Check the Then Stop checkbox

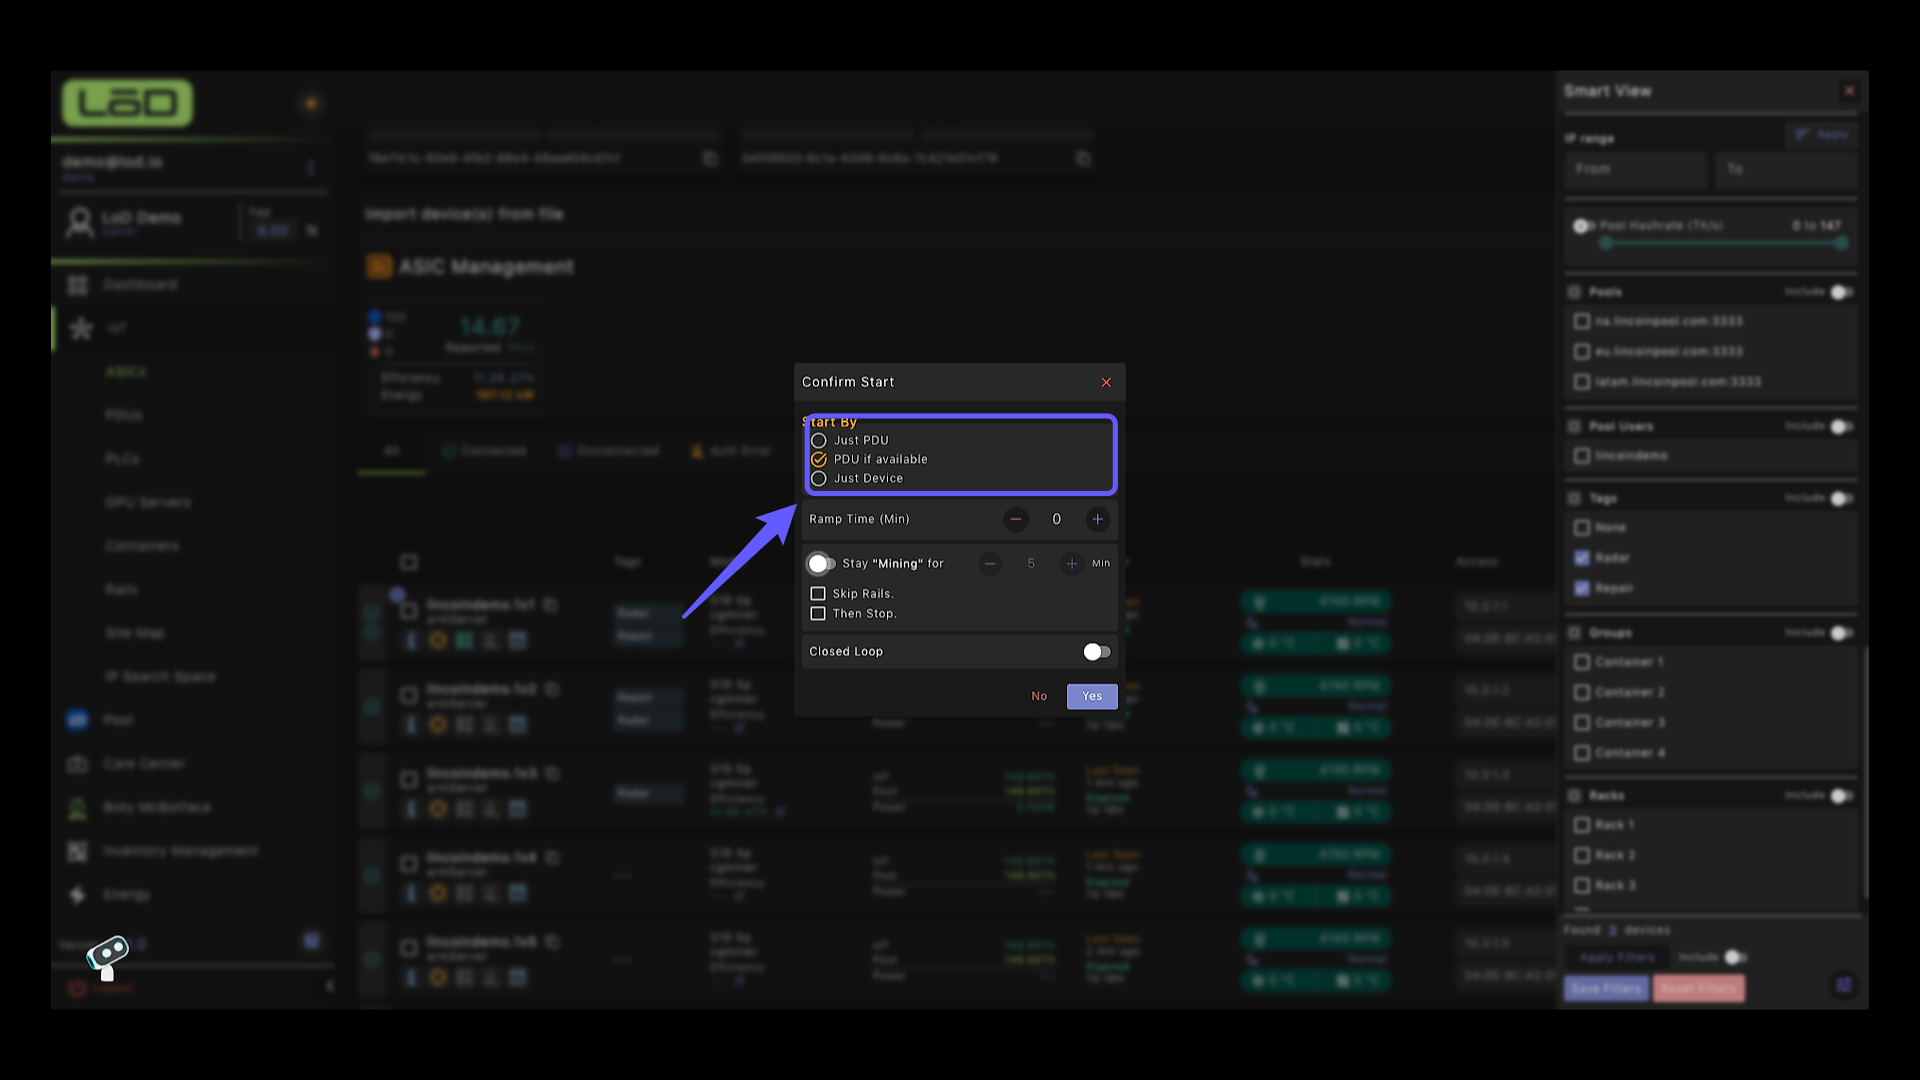pos(818,614)
